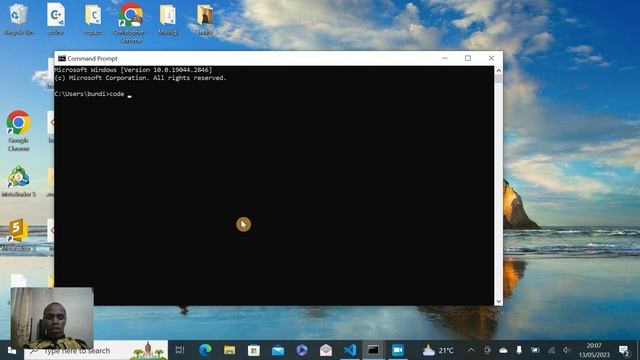
Task: Open the purple play-shaped taskbar app
Action: pyautogui.click(x=302, y=350)
